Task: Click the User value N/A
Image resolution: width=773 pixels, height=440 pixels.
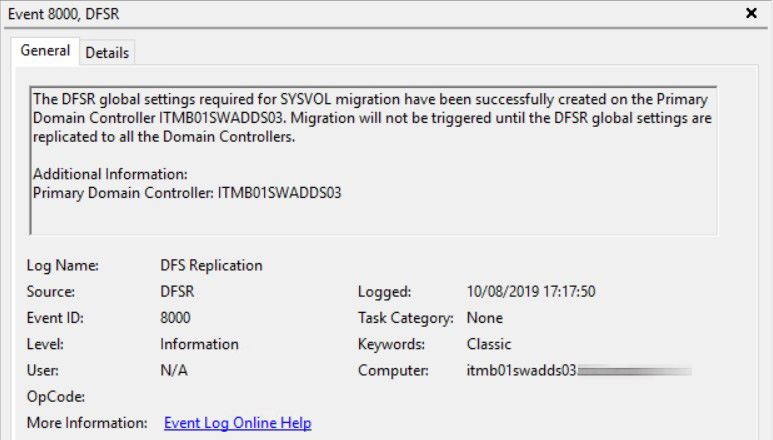Action: (x=174, y=370)
